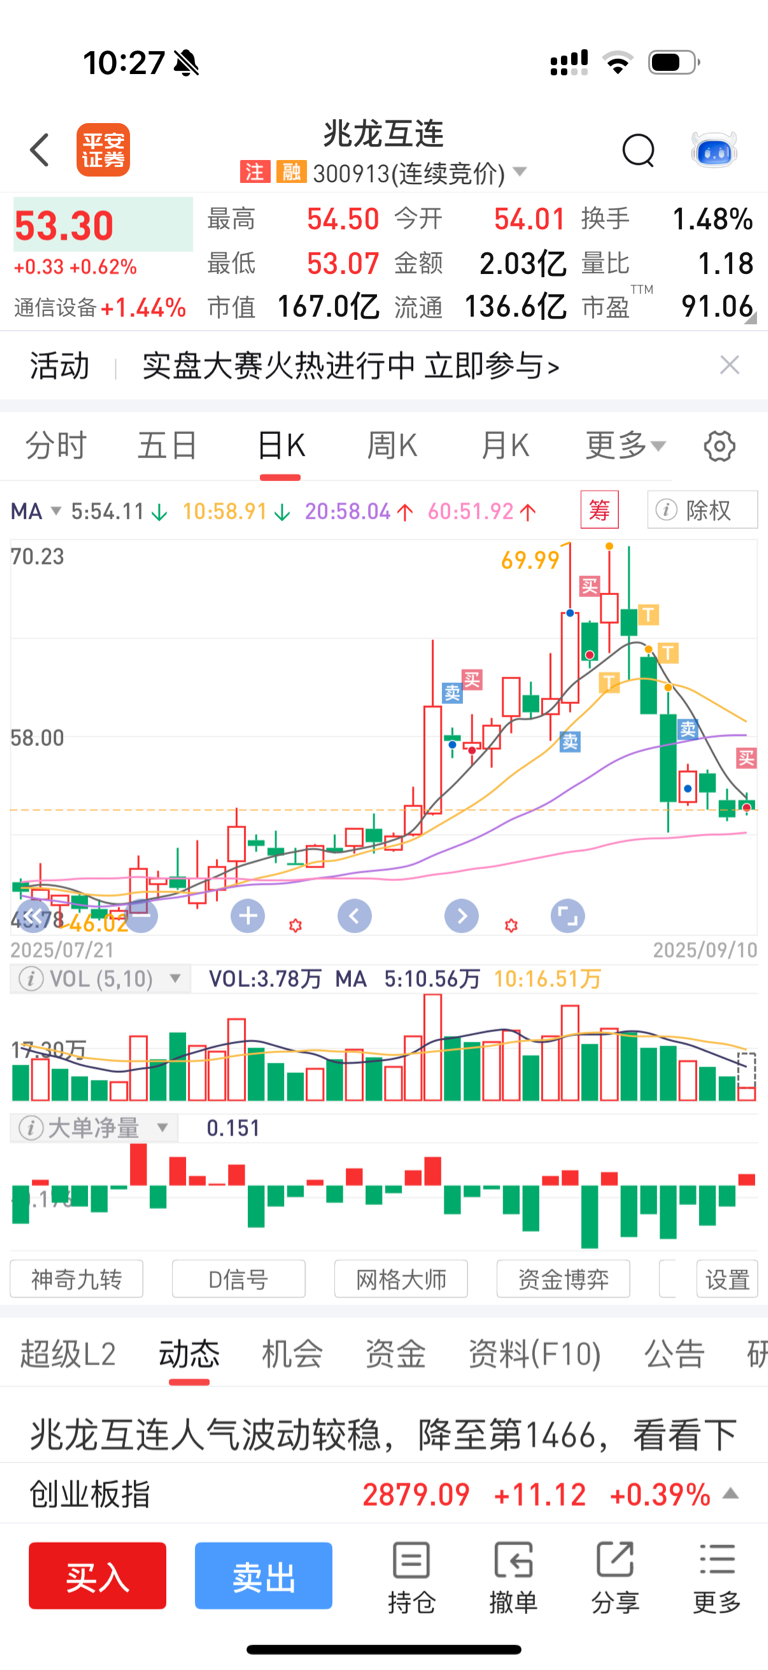
Task: Switch to 五日 chart tab
Action: (167, 445)
